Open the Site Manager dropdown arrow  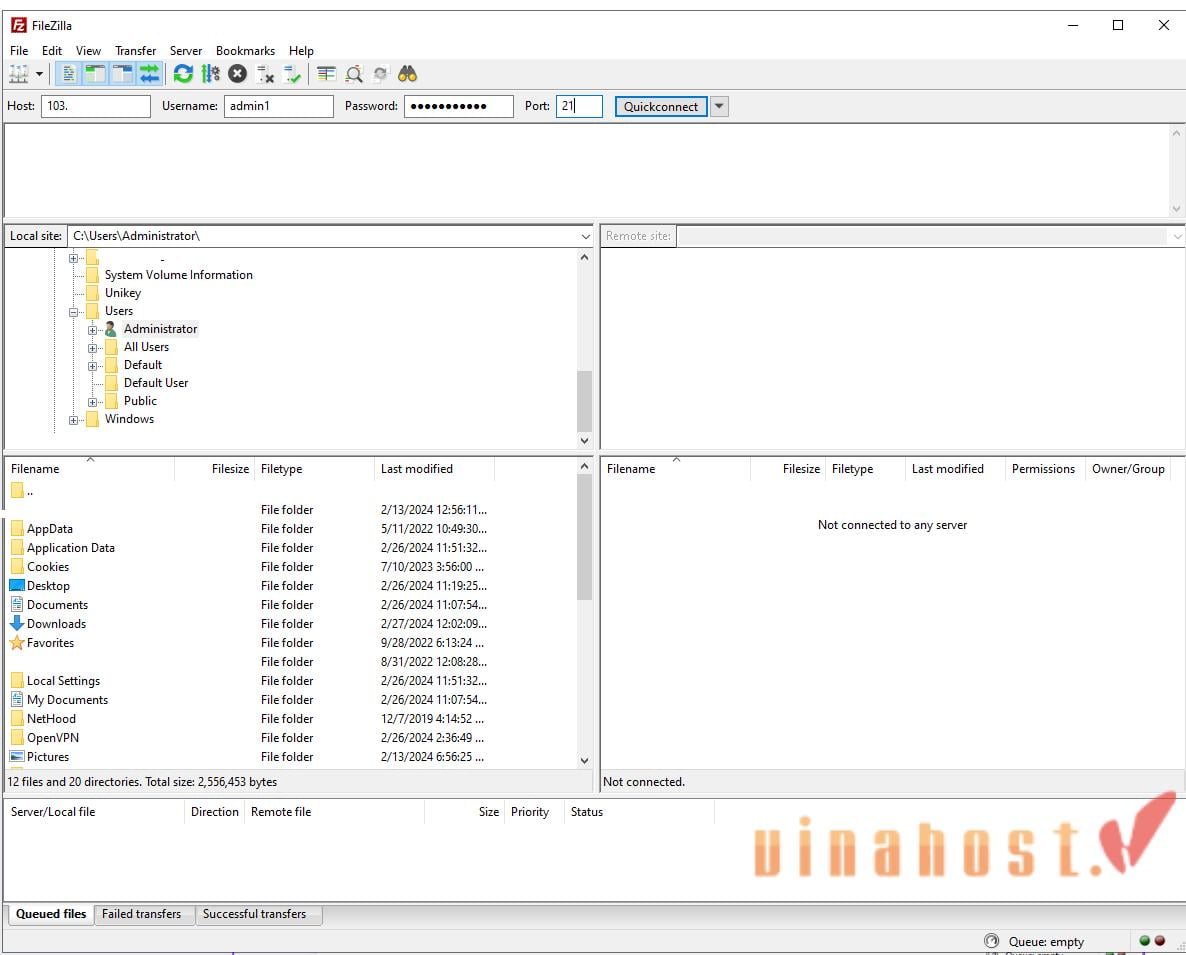tap(39, 74)
